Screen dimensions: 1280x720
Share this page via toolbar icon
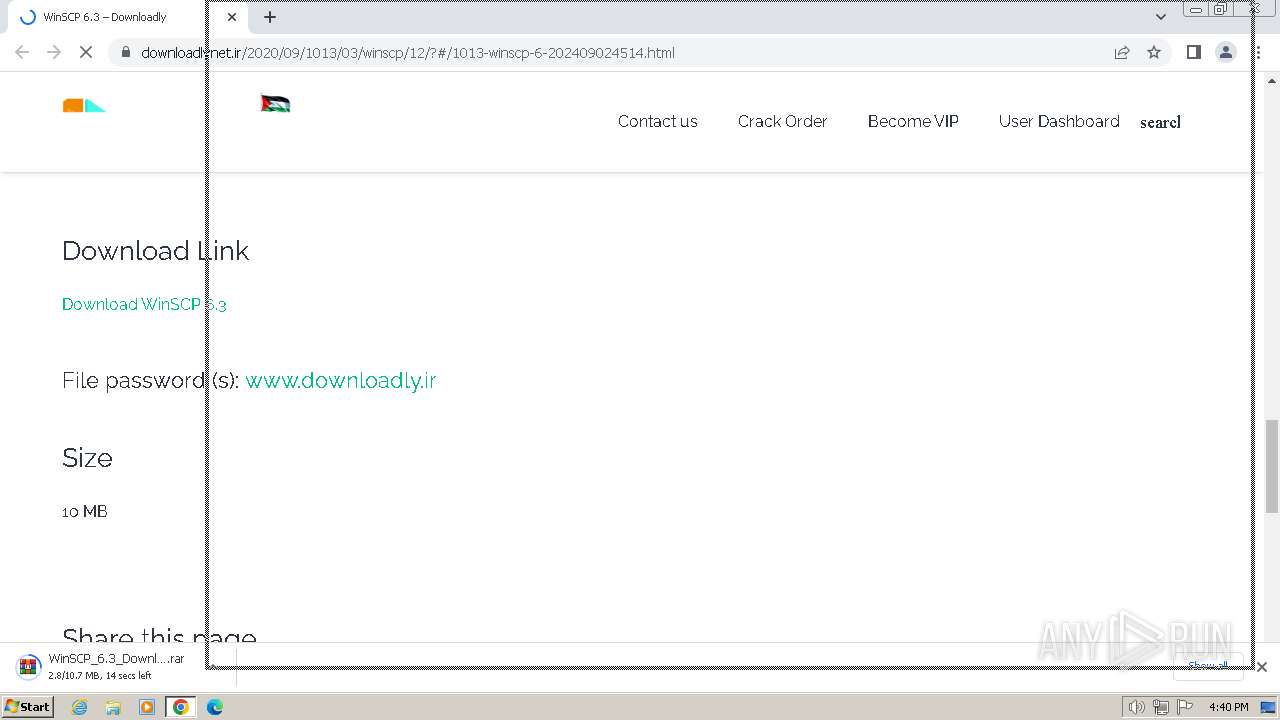click(x=1122, y=52)
